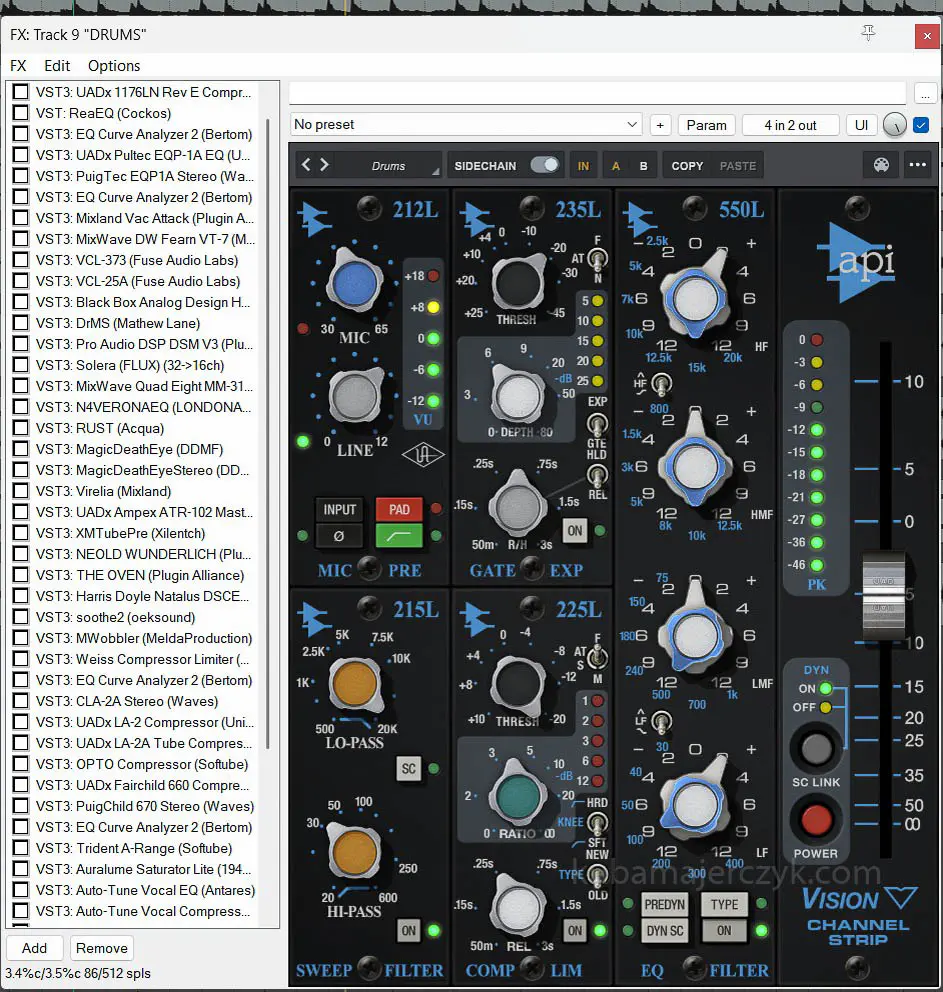Open the three-dot plugin options menu

[x=917, y=165]
